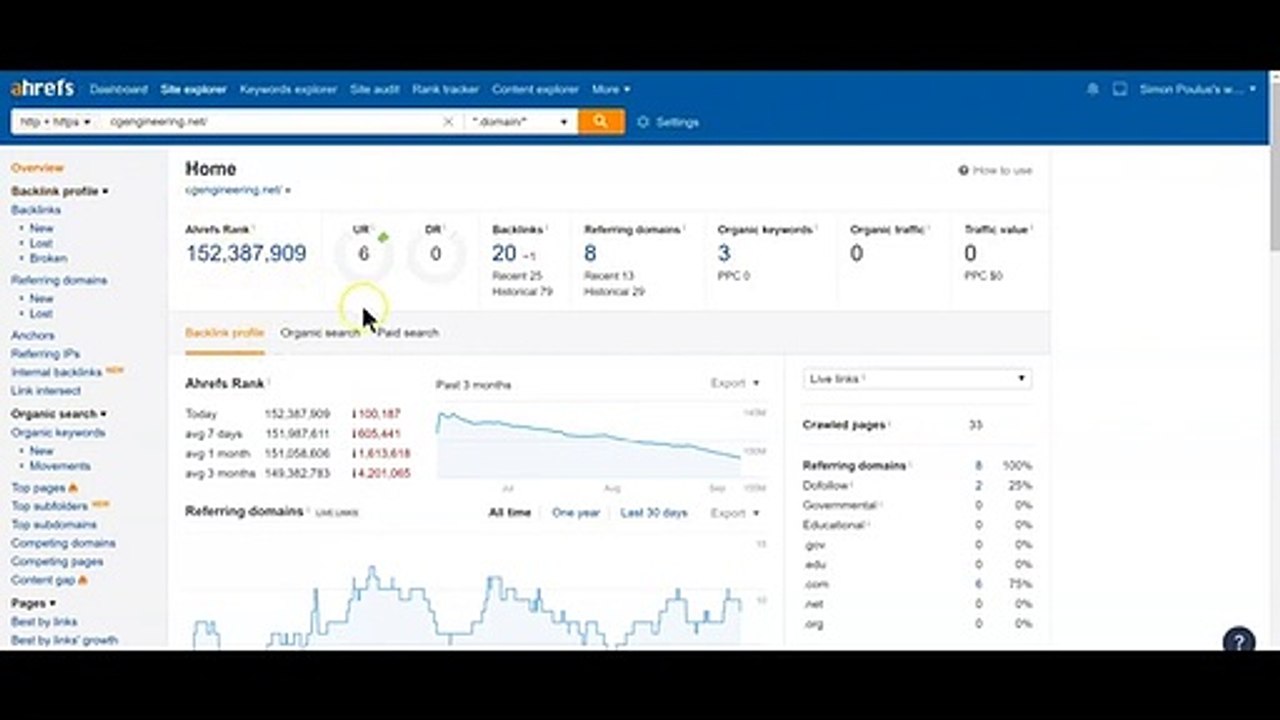
Task: Collapse the Pages sidebar section
Action: 33,603
